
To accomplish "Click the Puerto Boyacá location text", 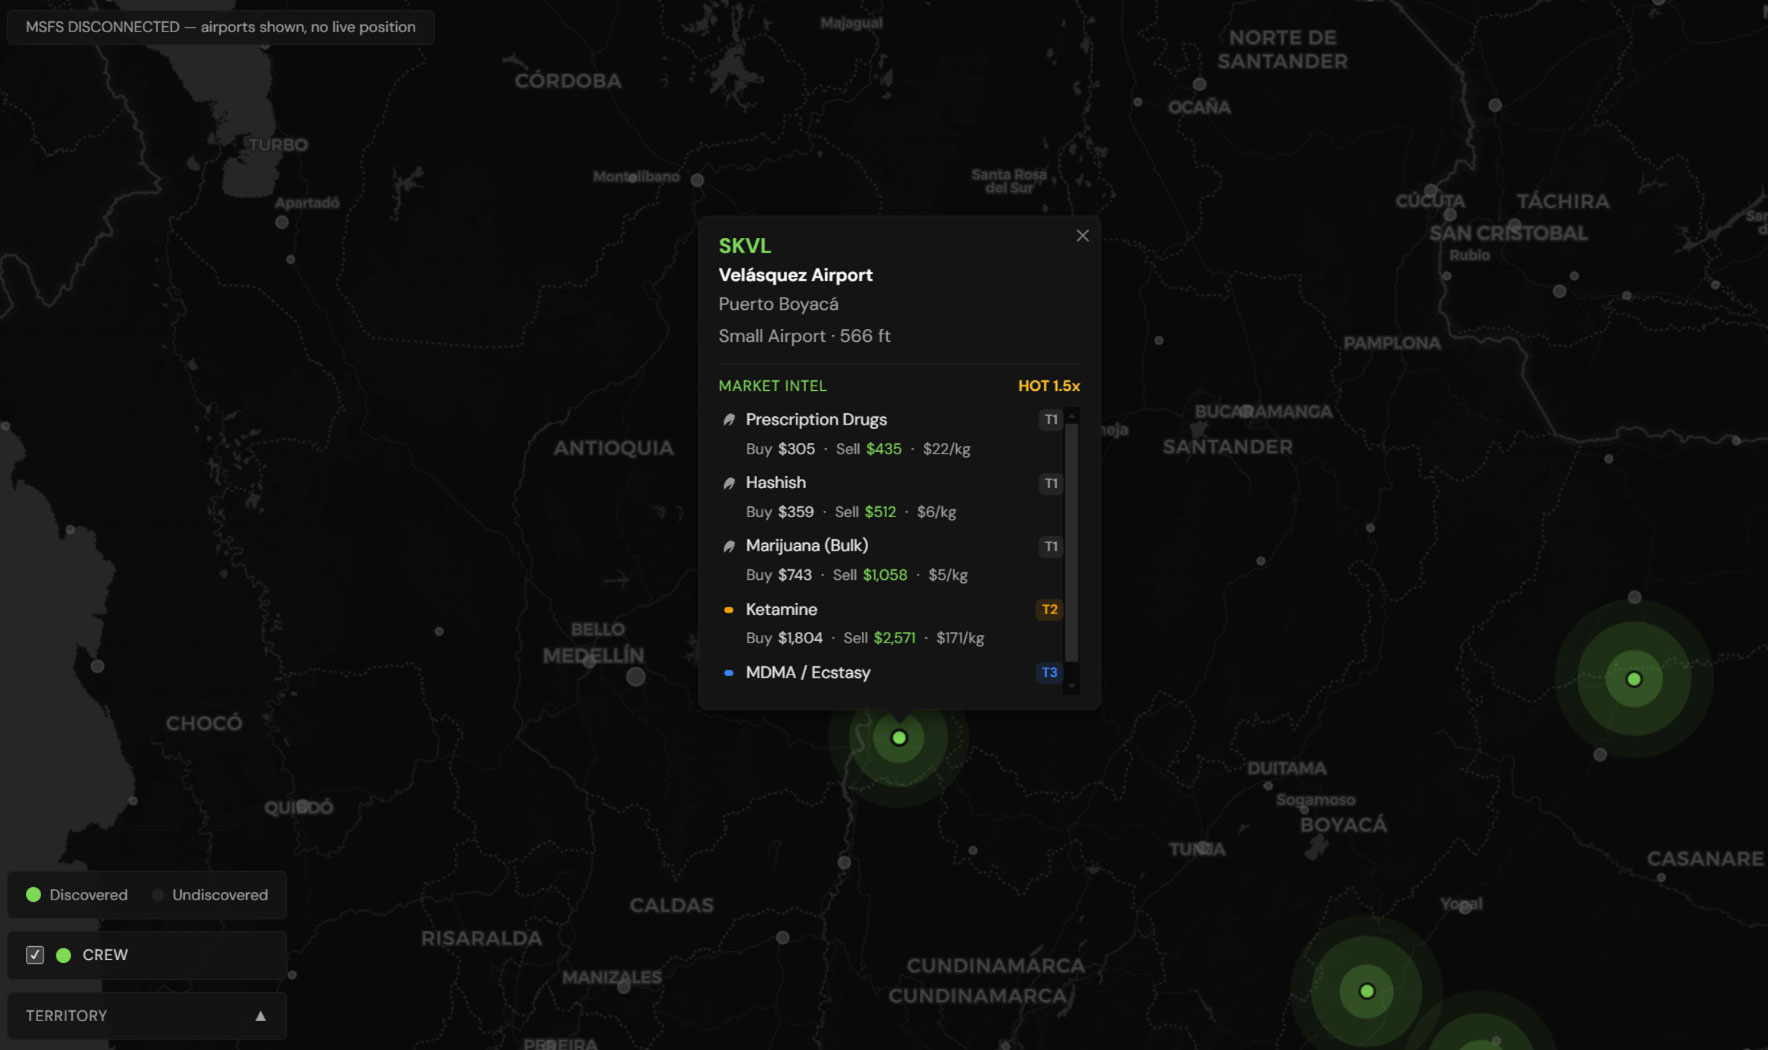I will point(778,304).
